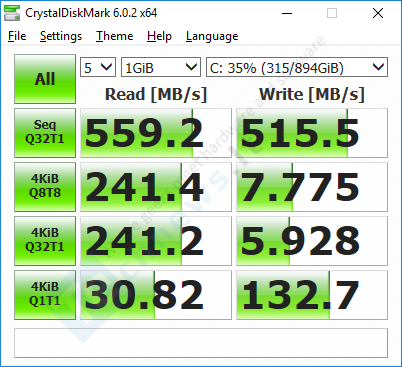Click the empty comment field at bottom
The height and width of the screenshot is (367, 402).
pyautogui.click(x=201, y=343)
